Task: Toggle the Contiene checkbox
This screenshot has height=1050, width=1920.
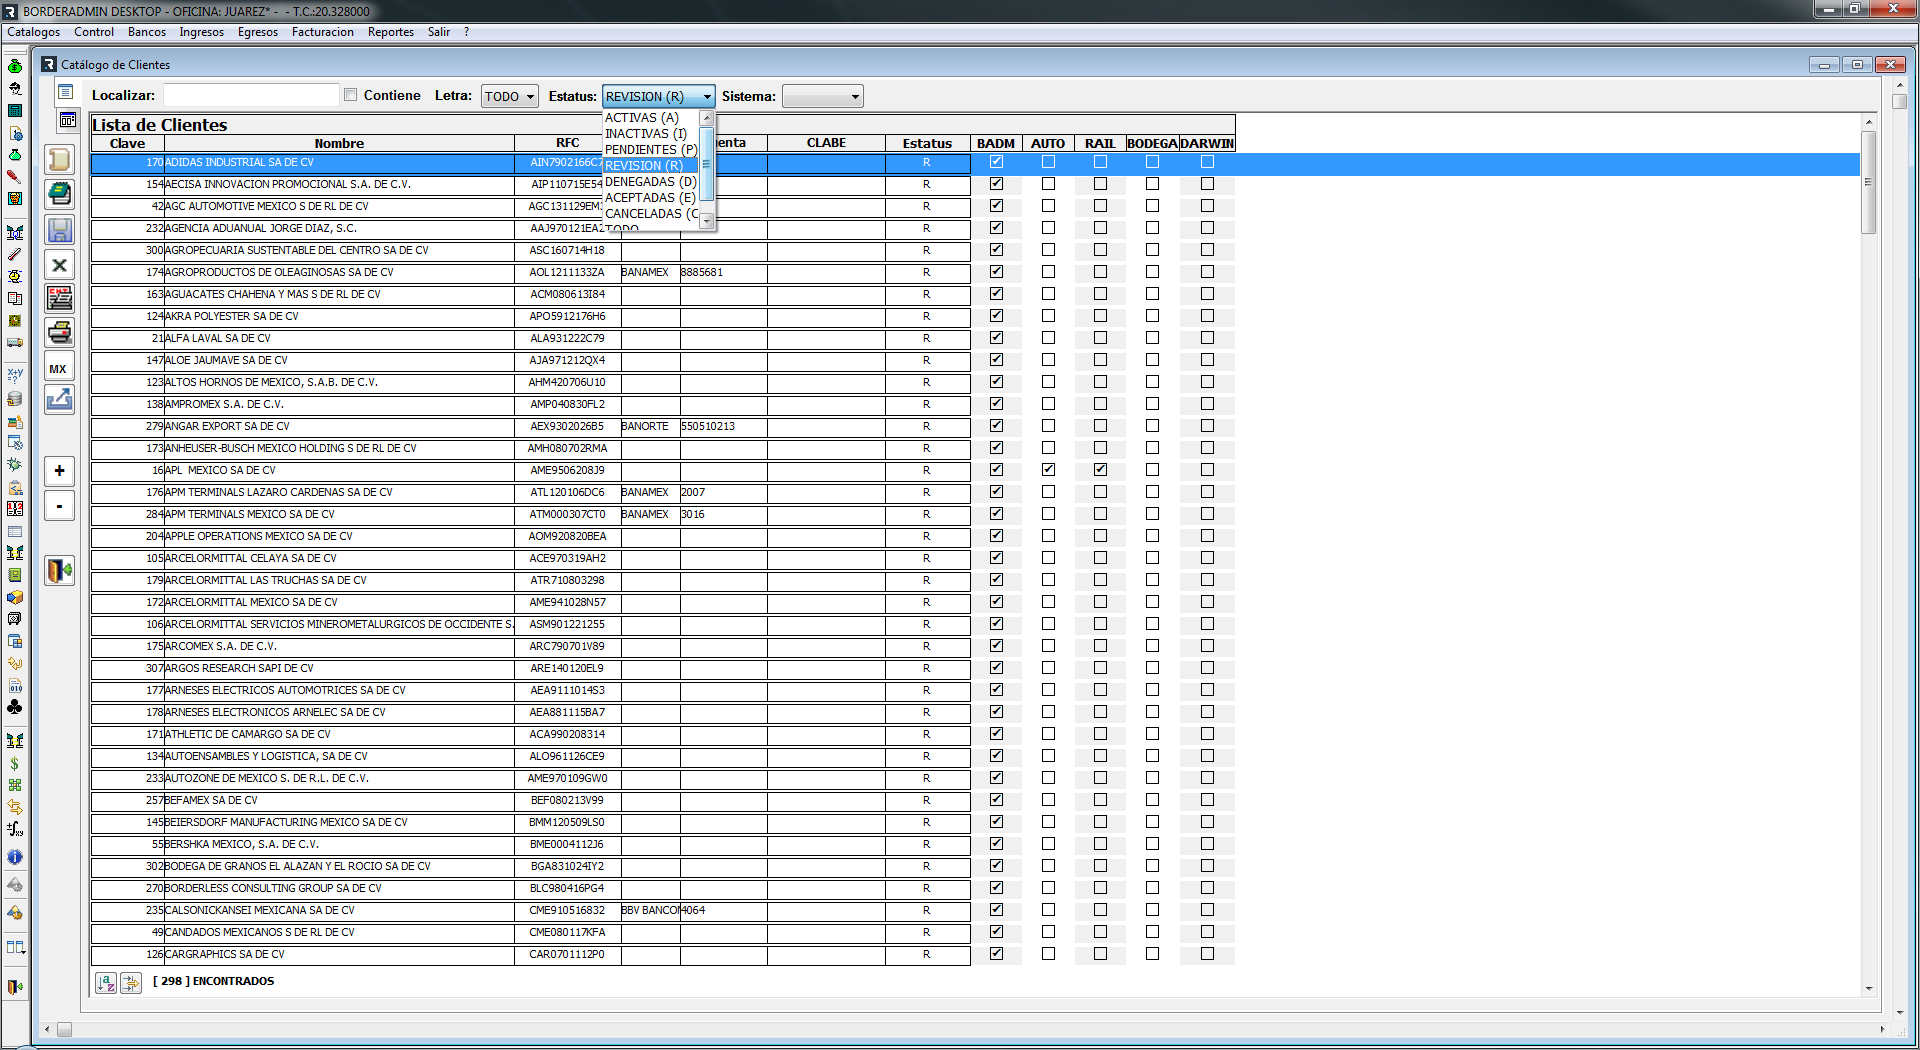Action: click(351, 95)
